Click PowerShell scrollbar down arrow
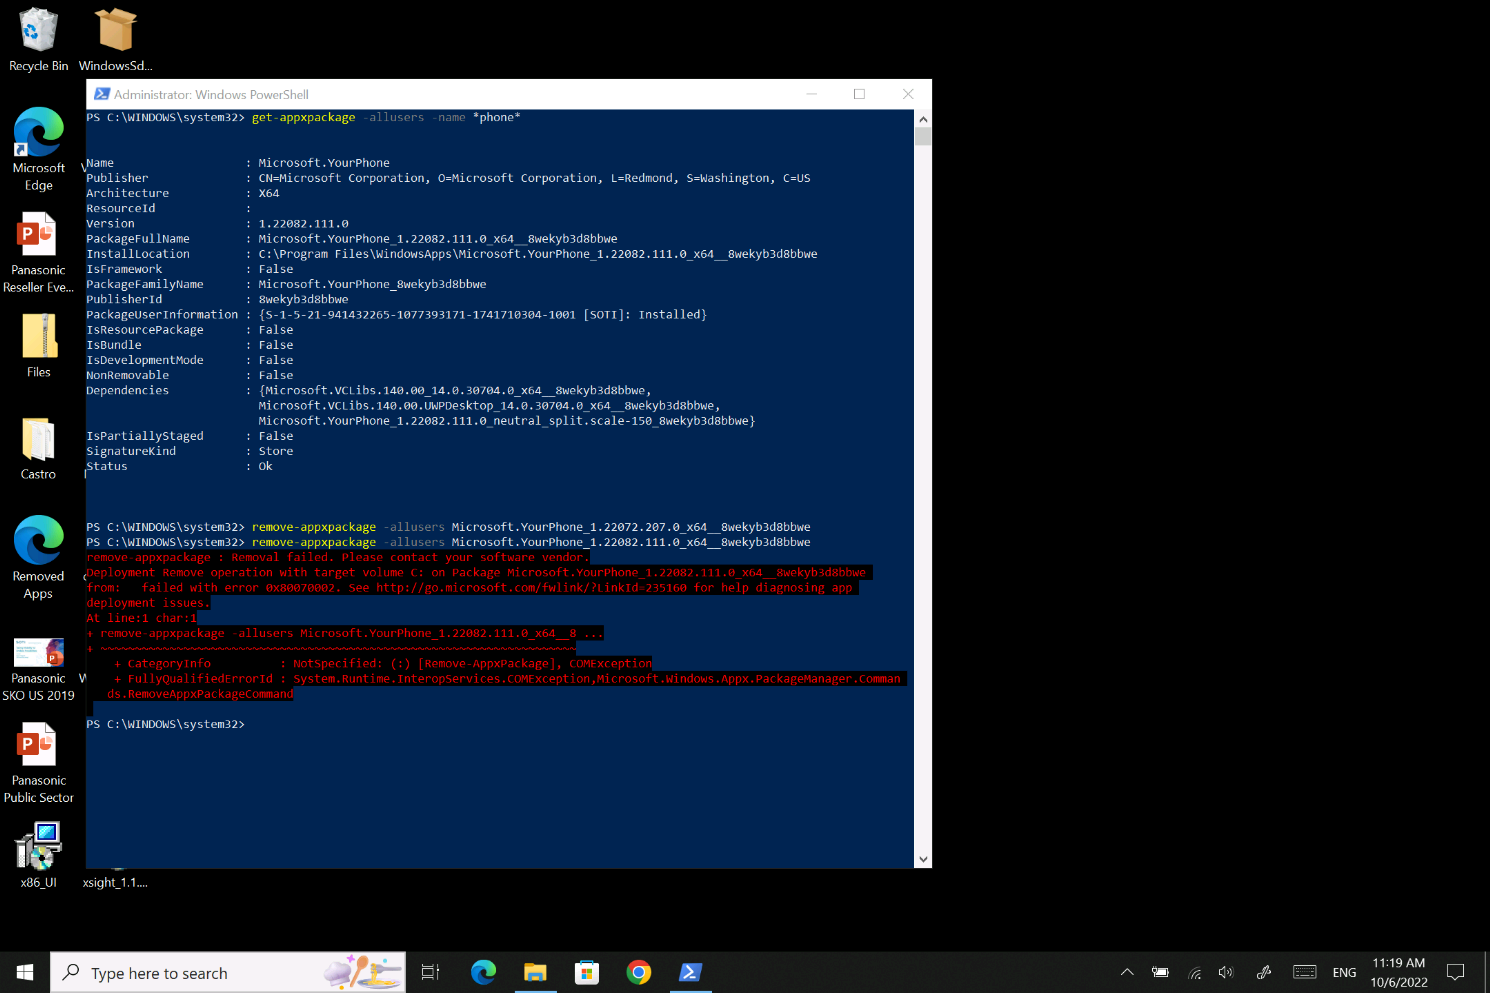 point(923,859)
